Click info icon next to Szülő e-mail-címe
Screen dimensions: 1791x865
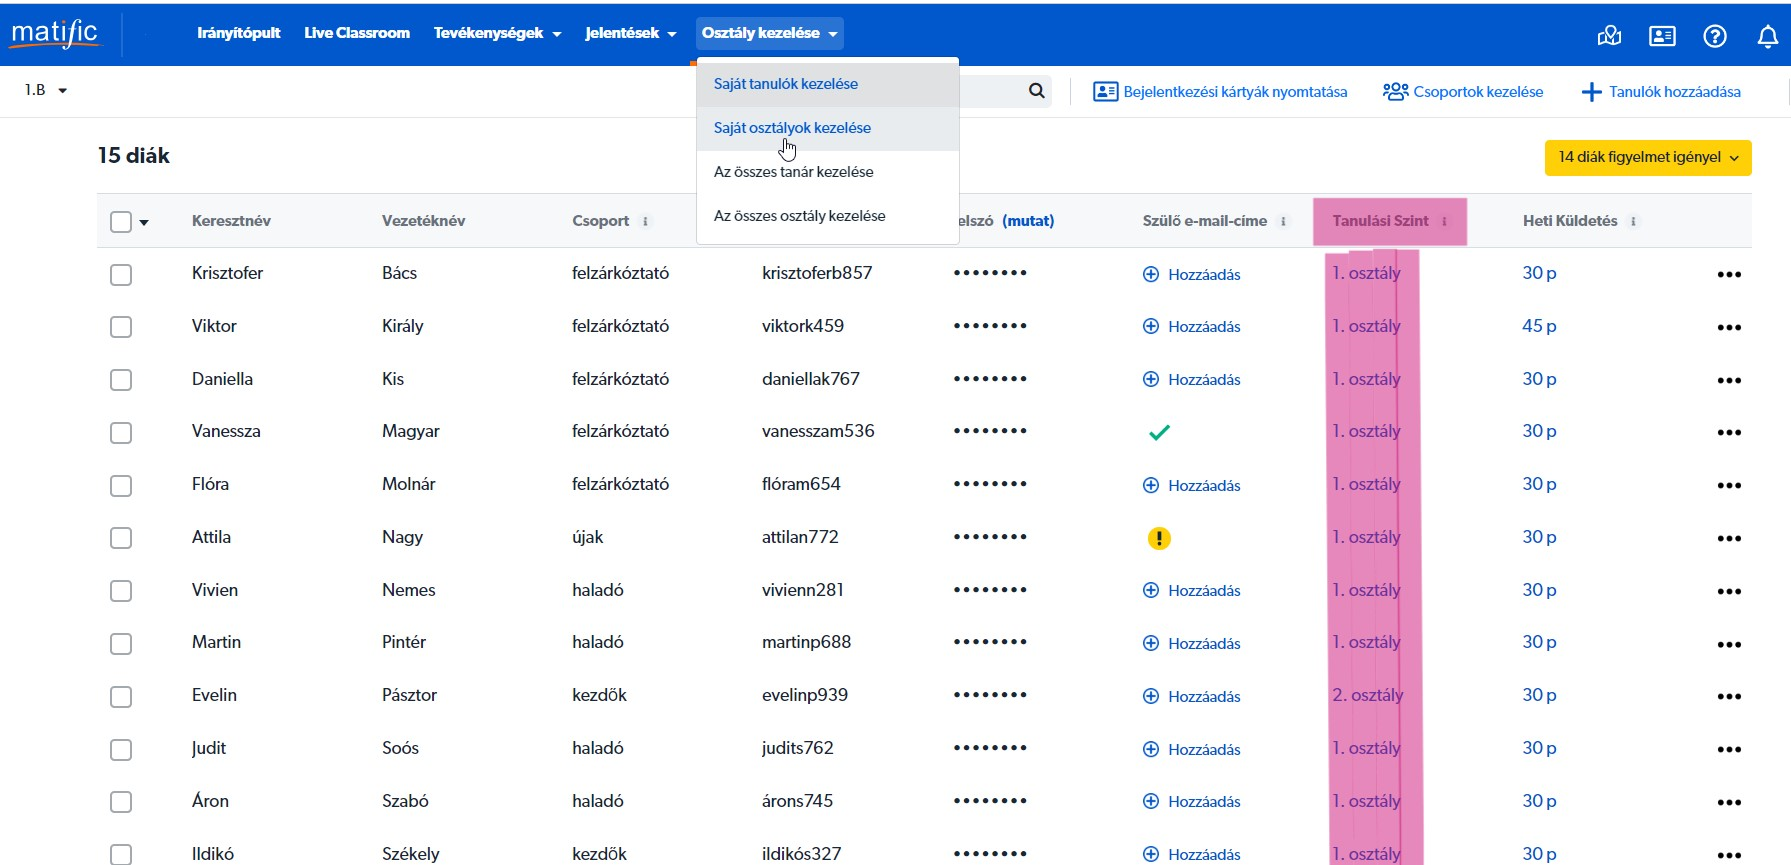click(x=1283, y=222)
